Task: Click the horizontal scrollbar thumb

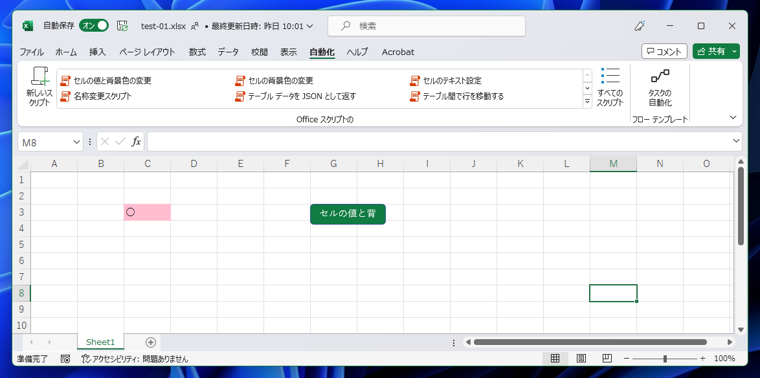Action: [590, 342]
